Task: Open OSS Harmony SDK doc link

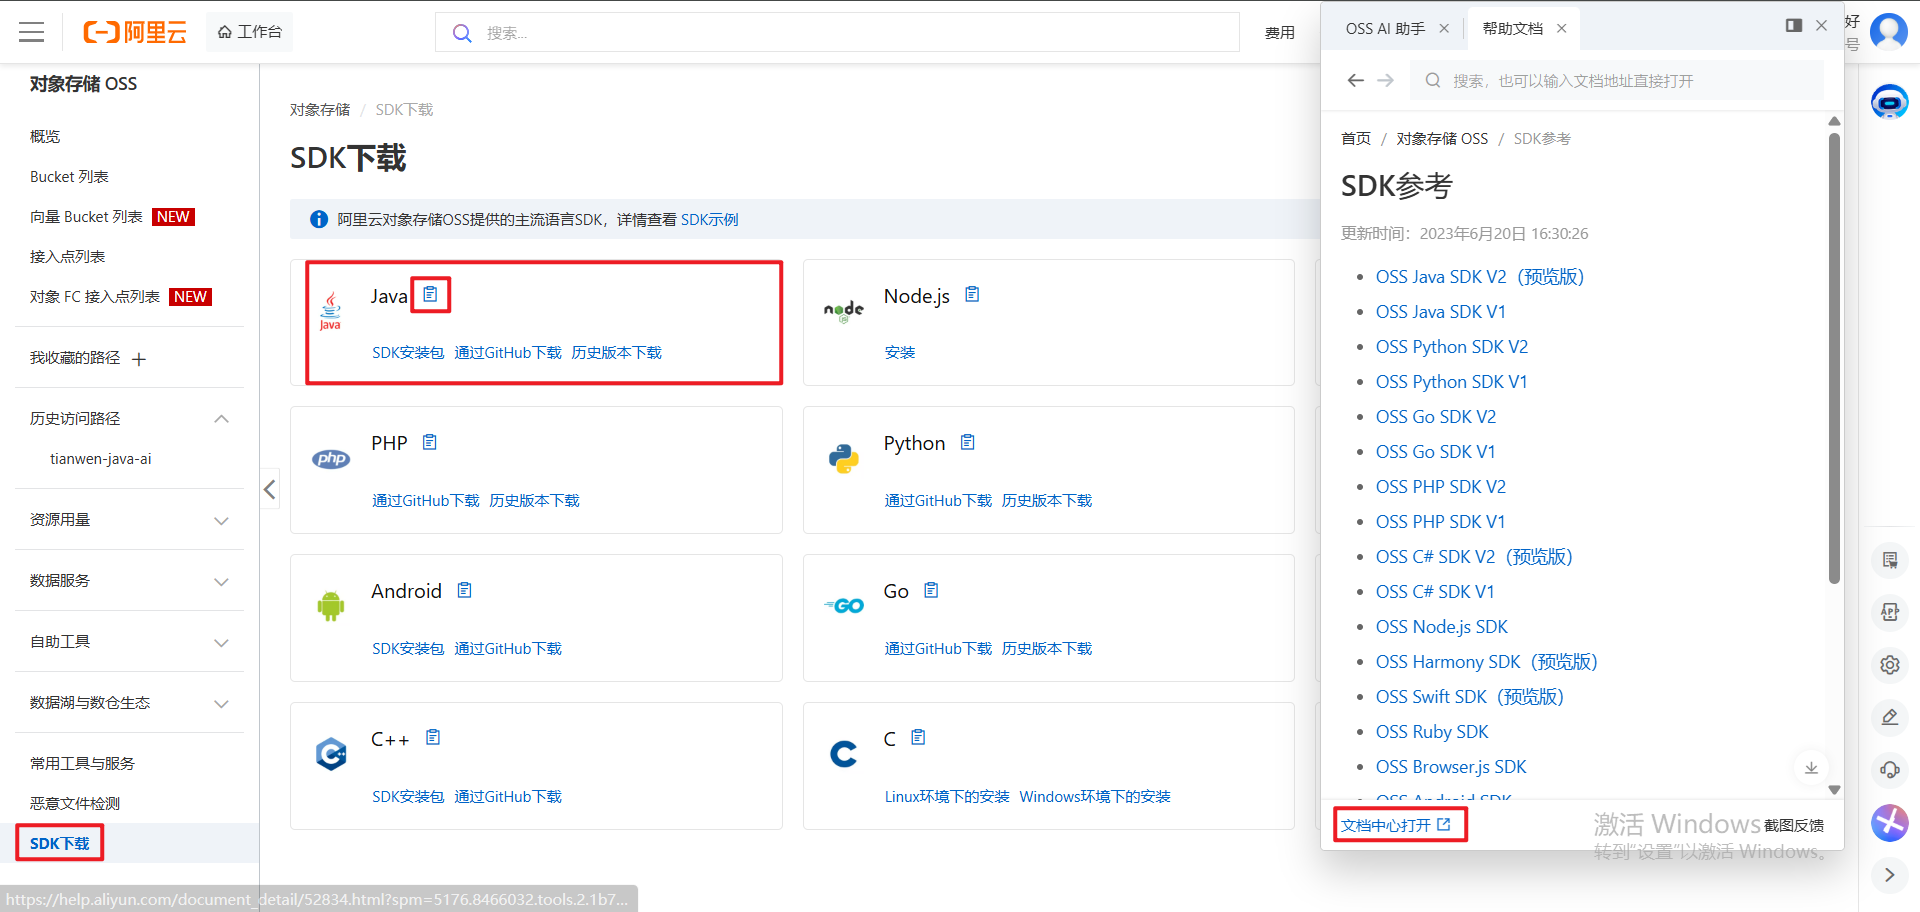Action: coord(1486,661)
